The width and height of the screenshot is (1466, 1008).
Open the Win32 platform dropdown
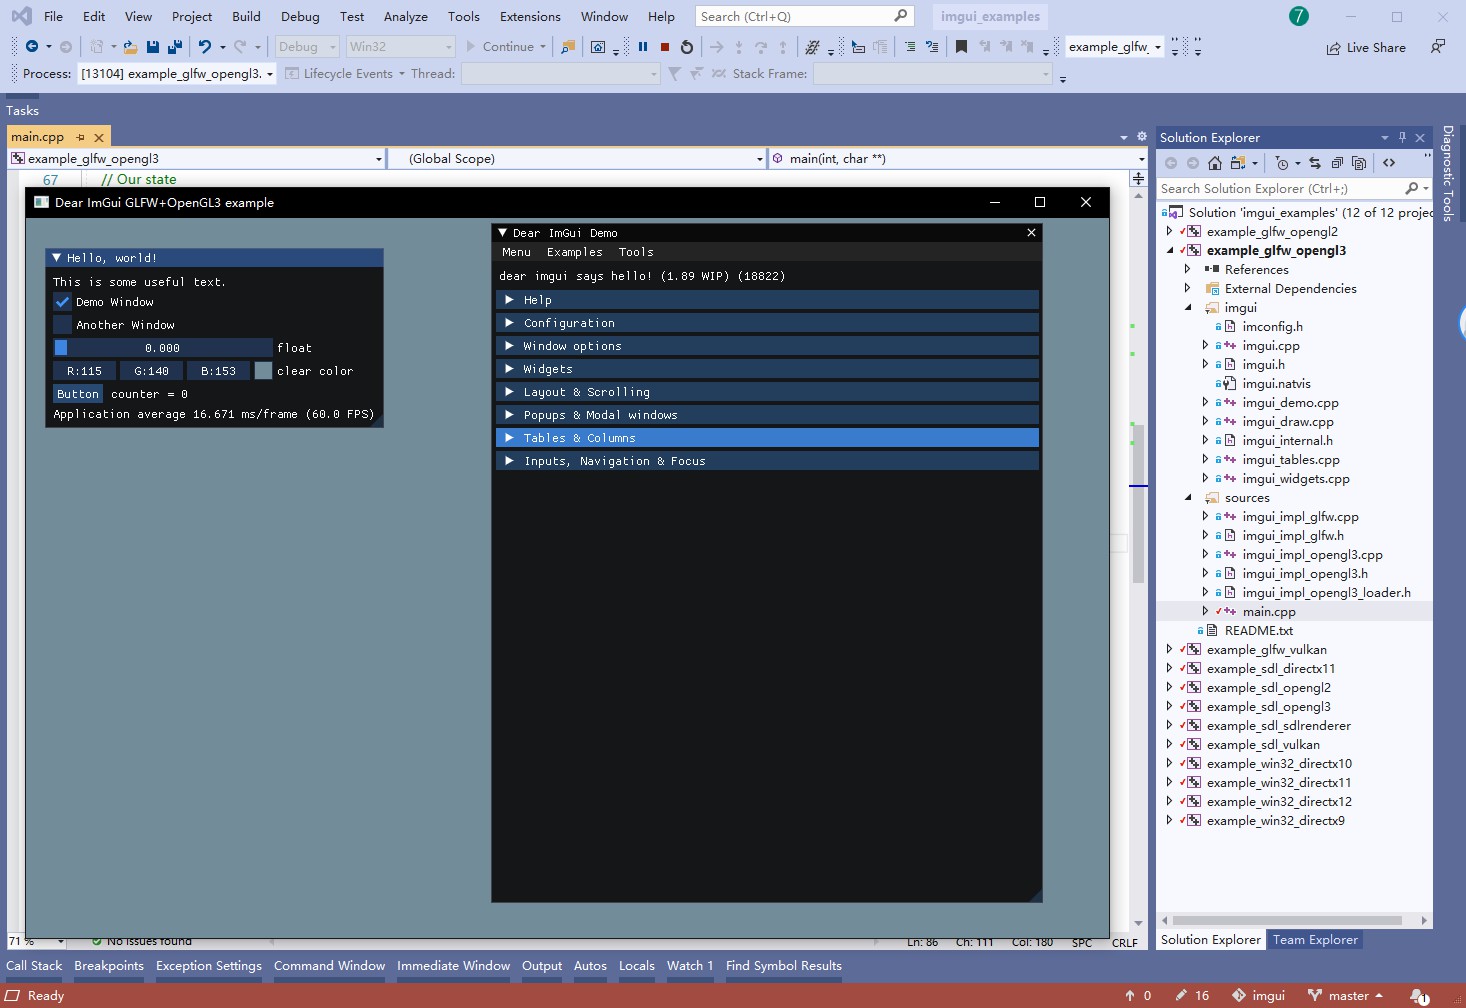pyautogui.click(x=400, y=47)
